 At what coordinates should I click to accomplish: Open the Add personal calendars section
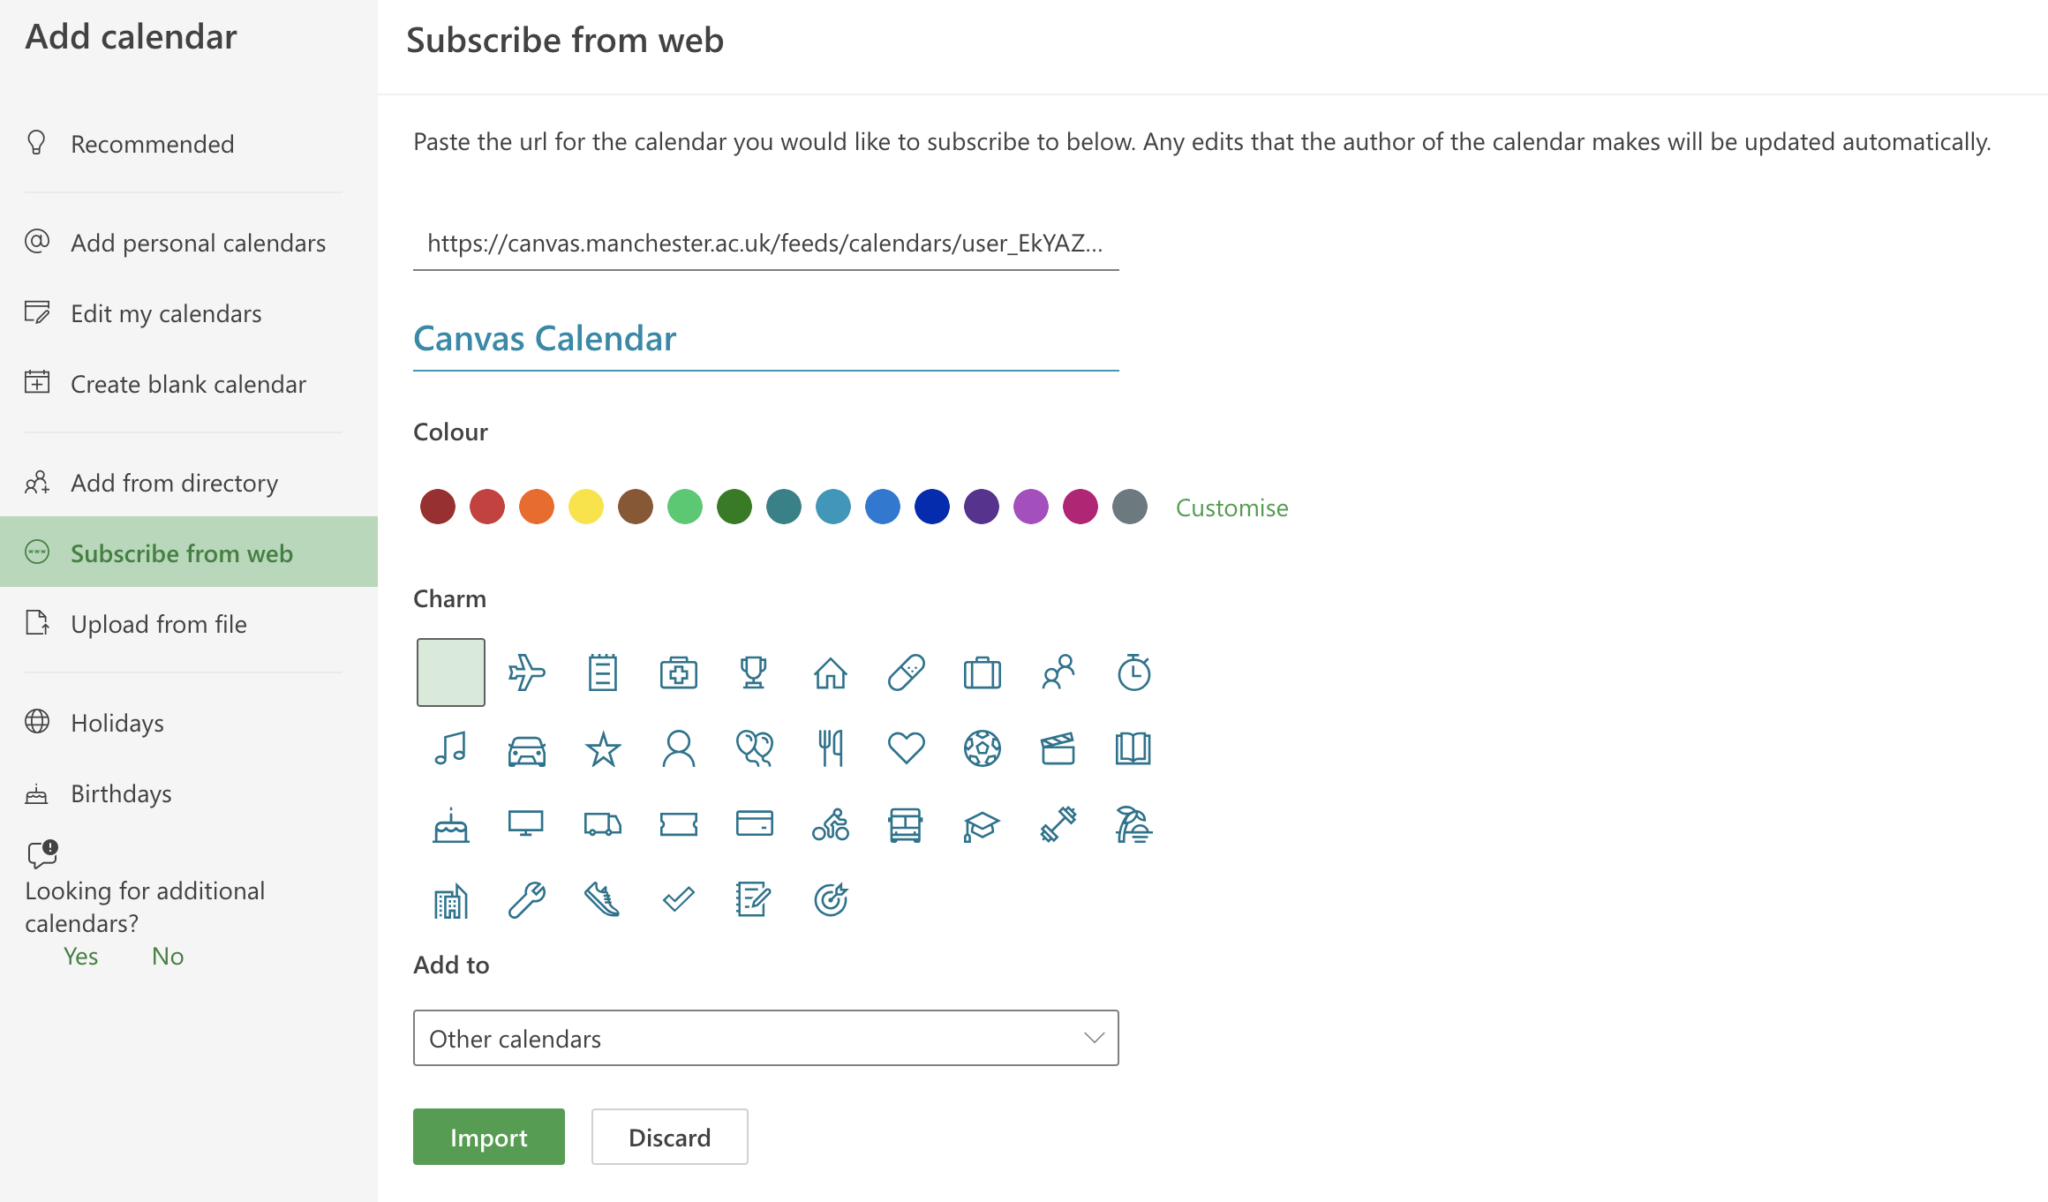[198, 242]
